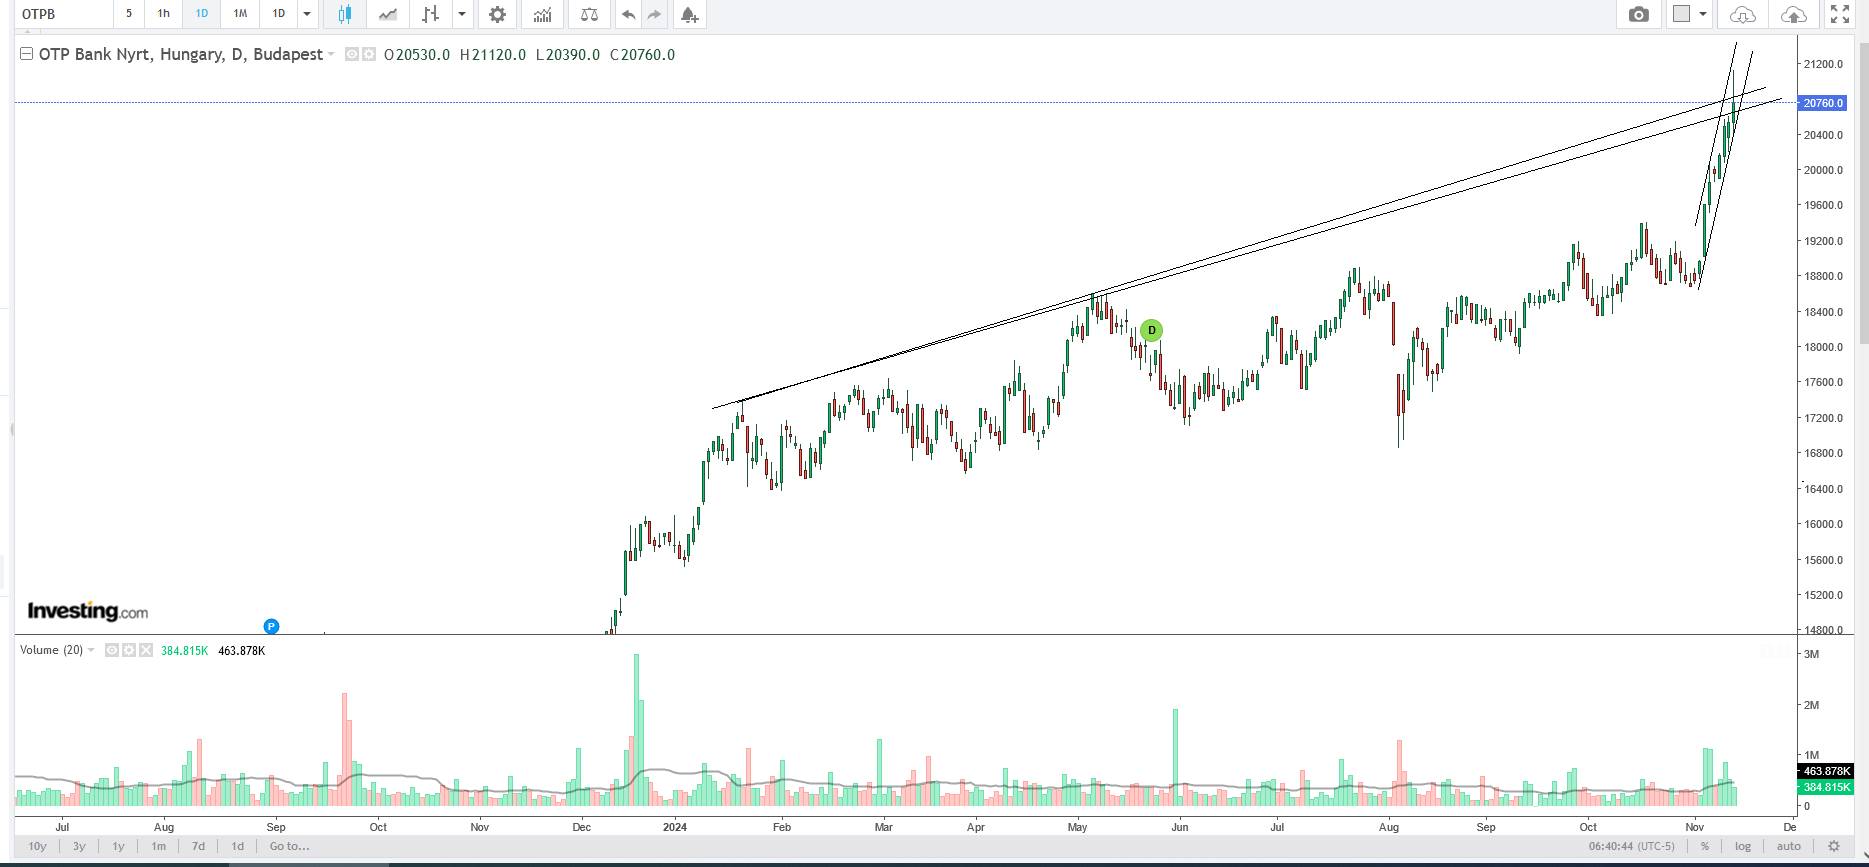
Task: Toggle visibility of OTP Bank series
Action: pos(352,55)
